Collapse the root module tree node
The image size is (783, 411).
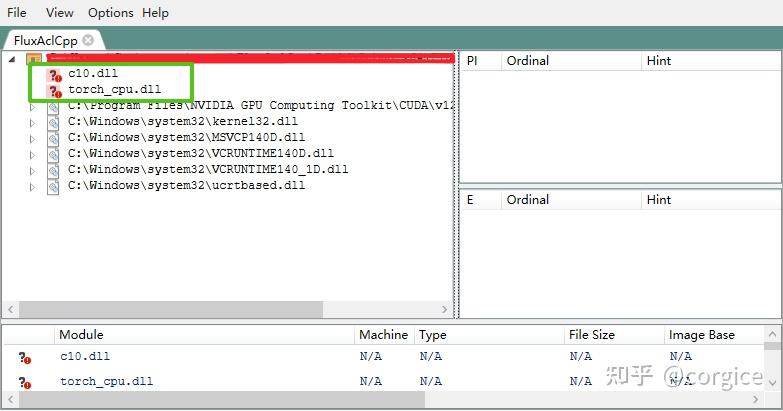tap(12, 59)
